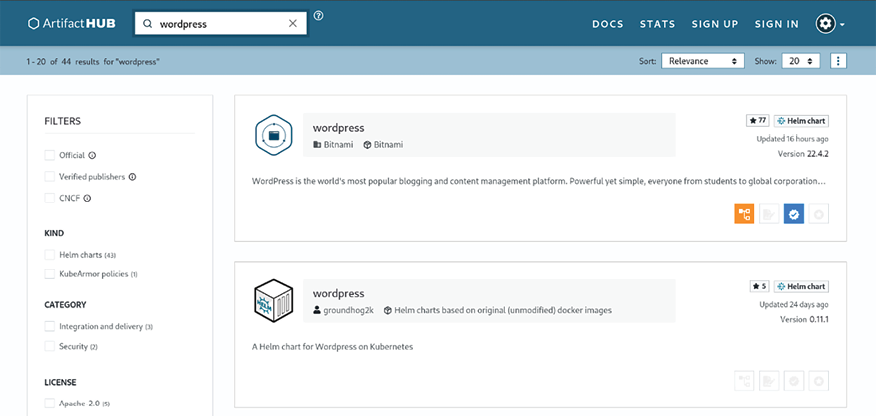The image size is (876, 416).
Task: Click Bitnami wordpress package logo
Action: [273, 135]
